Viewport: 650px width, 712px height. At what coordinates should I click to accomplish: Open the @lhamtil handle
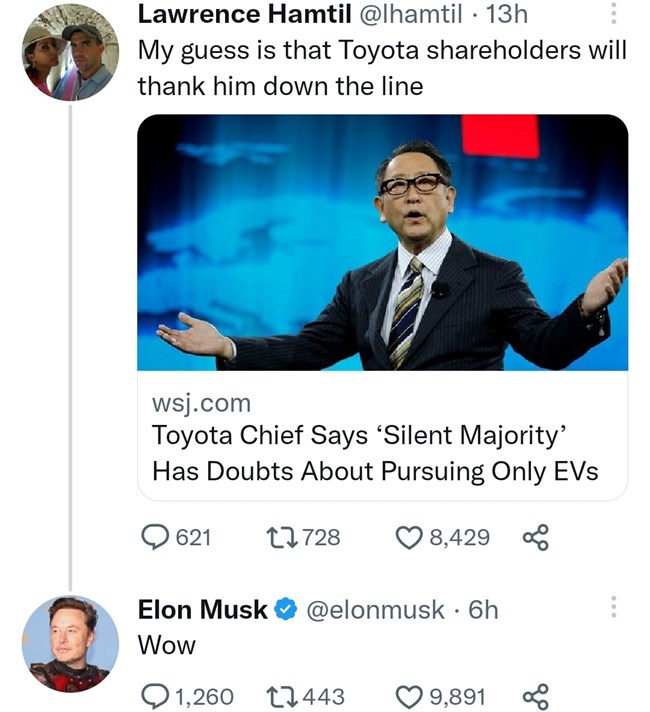tap(411, 15)
